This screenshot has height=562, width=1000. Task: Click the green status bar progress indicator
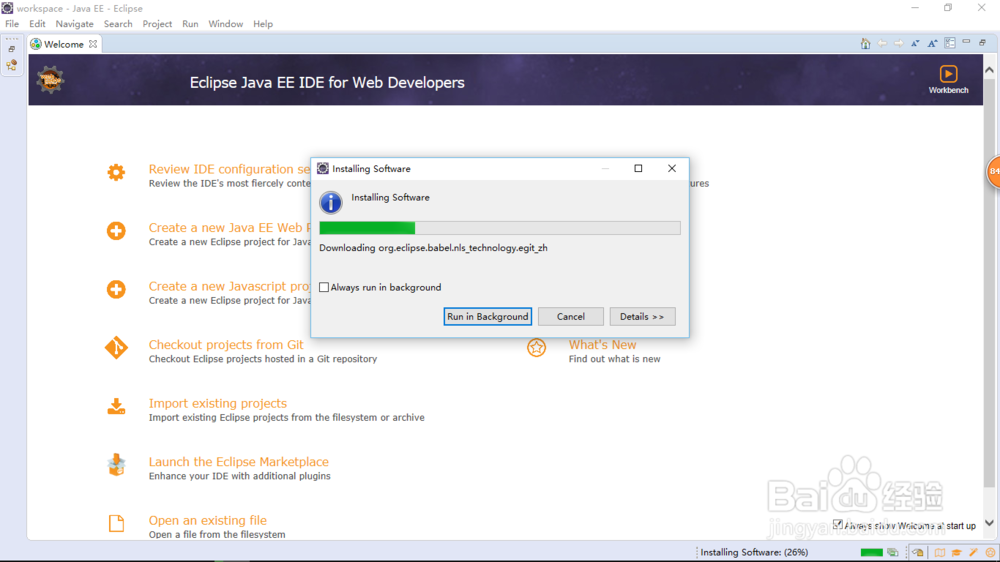(x=871, y=552)
